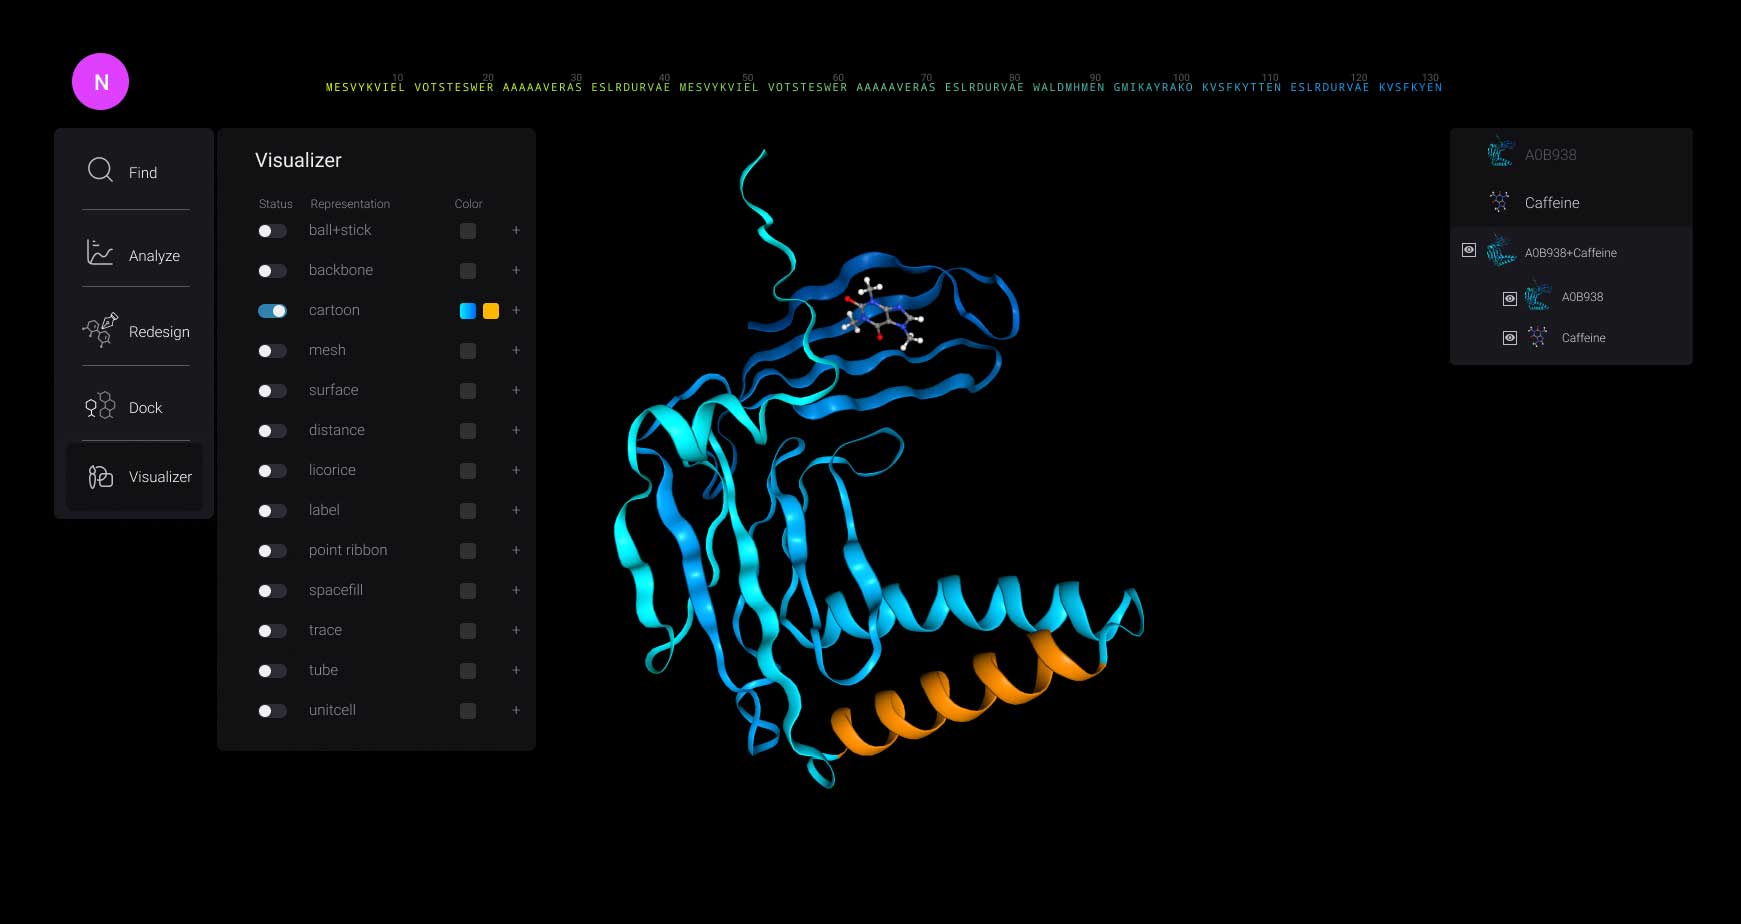Open the Analyze chart icon
Screen dimensions: 1741x924
[x=100, y=253]
